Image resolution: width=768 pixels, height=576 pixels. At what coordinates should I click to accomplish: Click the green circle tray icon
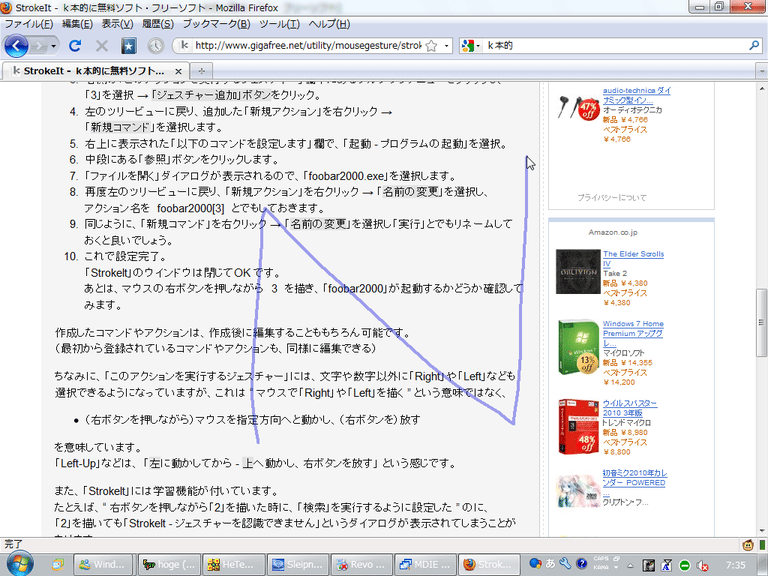[x=685, y=566]
